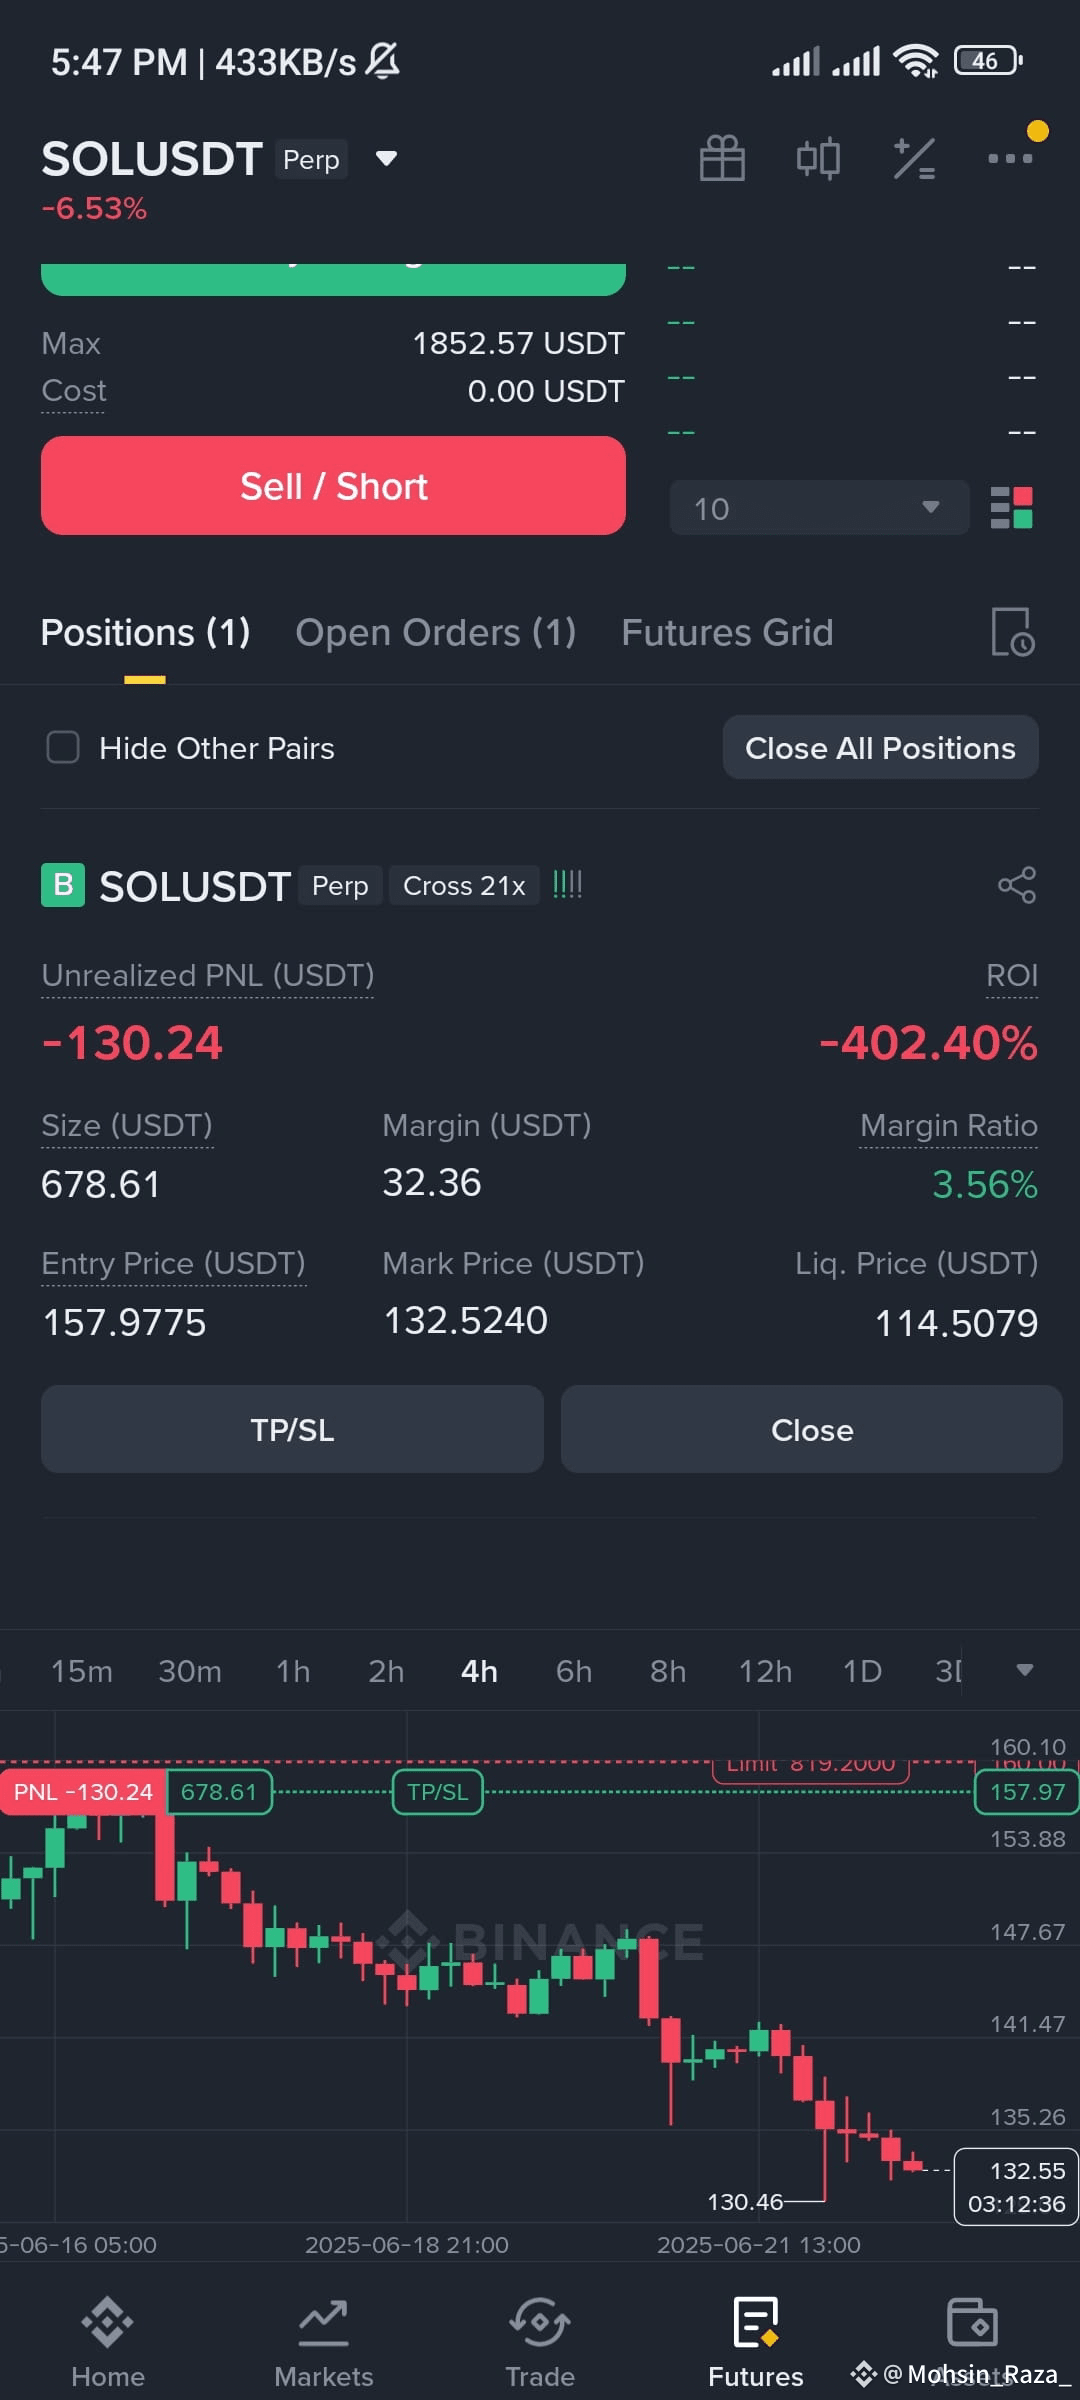
Task: Enable the Hide Other Pairs checkbox
Action: point(63,747)
